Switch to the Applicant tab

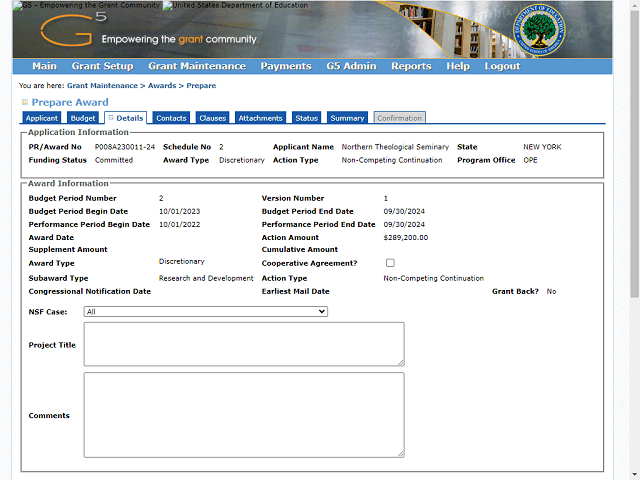42,118
